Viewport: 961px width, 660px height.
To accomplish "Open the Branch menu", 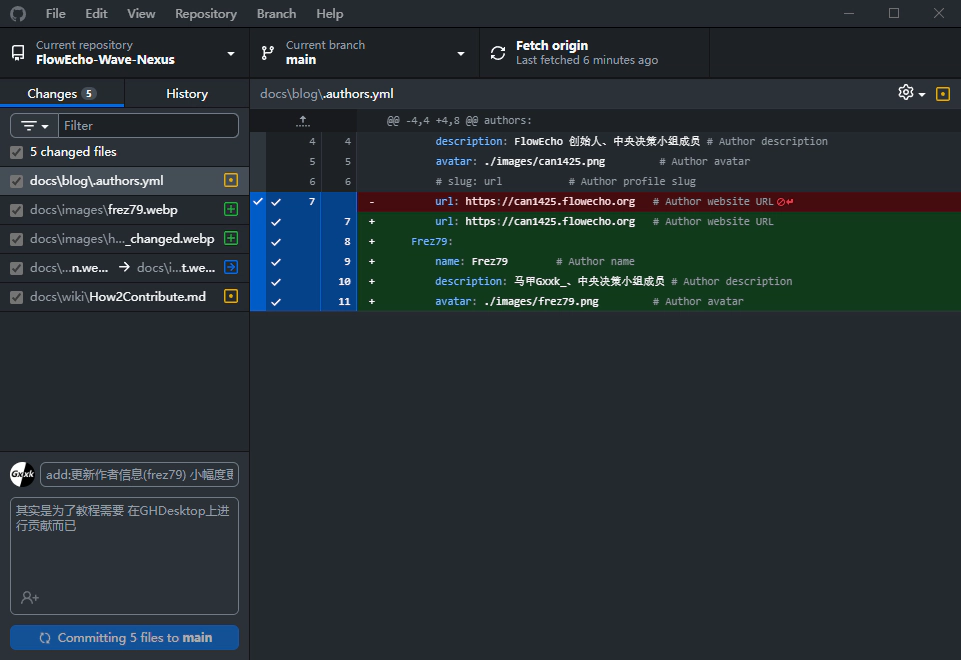I will pyautogui.click(x=276, y=14).
